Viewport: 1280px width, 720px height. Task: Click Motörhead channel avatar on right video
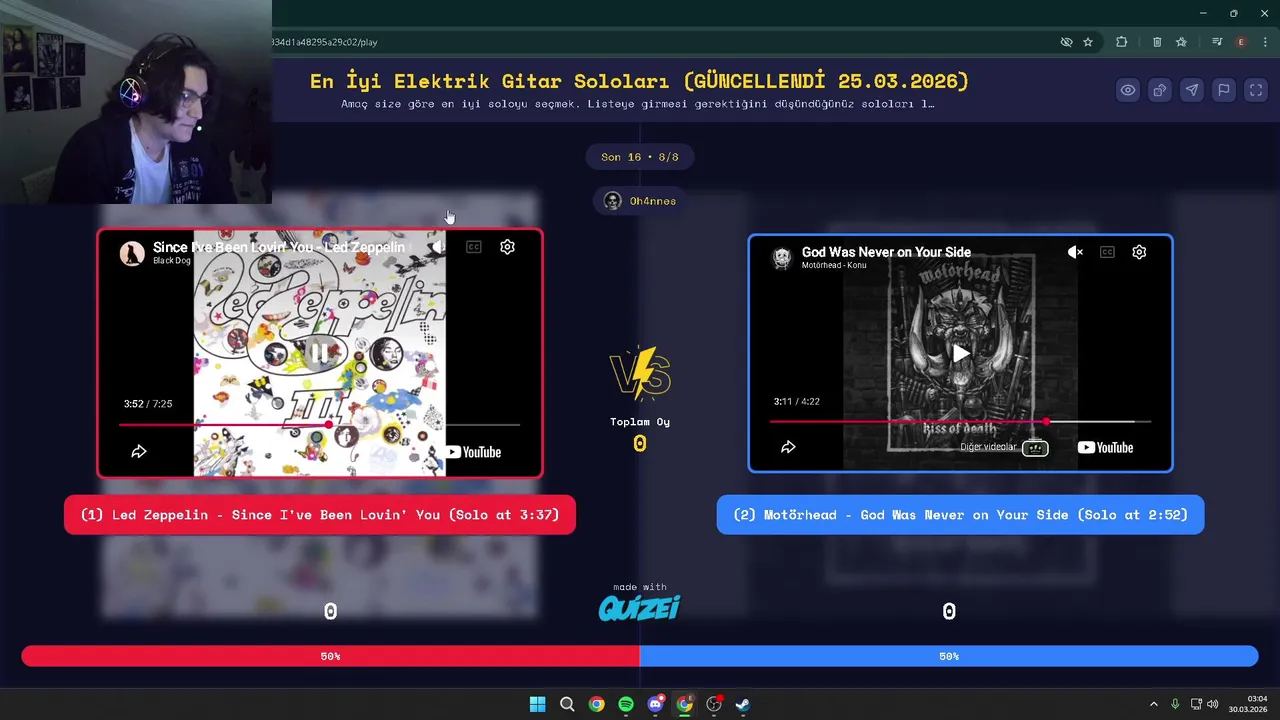pos(782,258)
